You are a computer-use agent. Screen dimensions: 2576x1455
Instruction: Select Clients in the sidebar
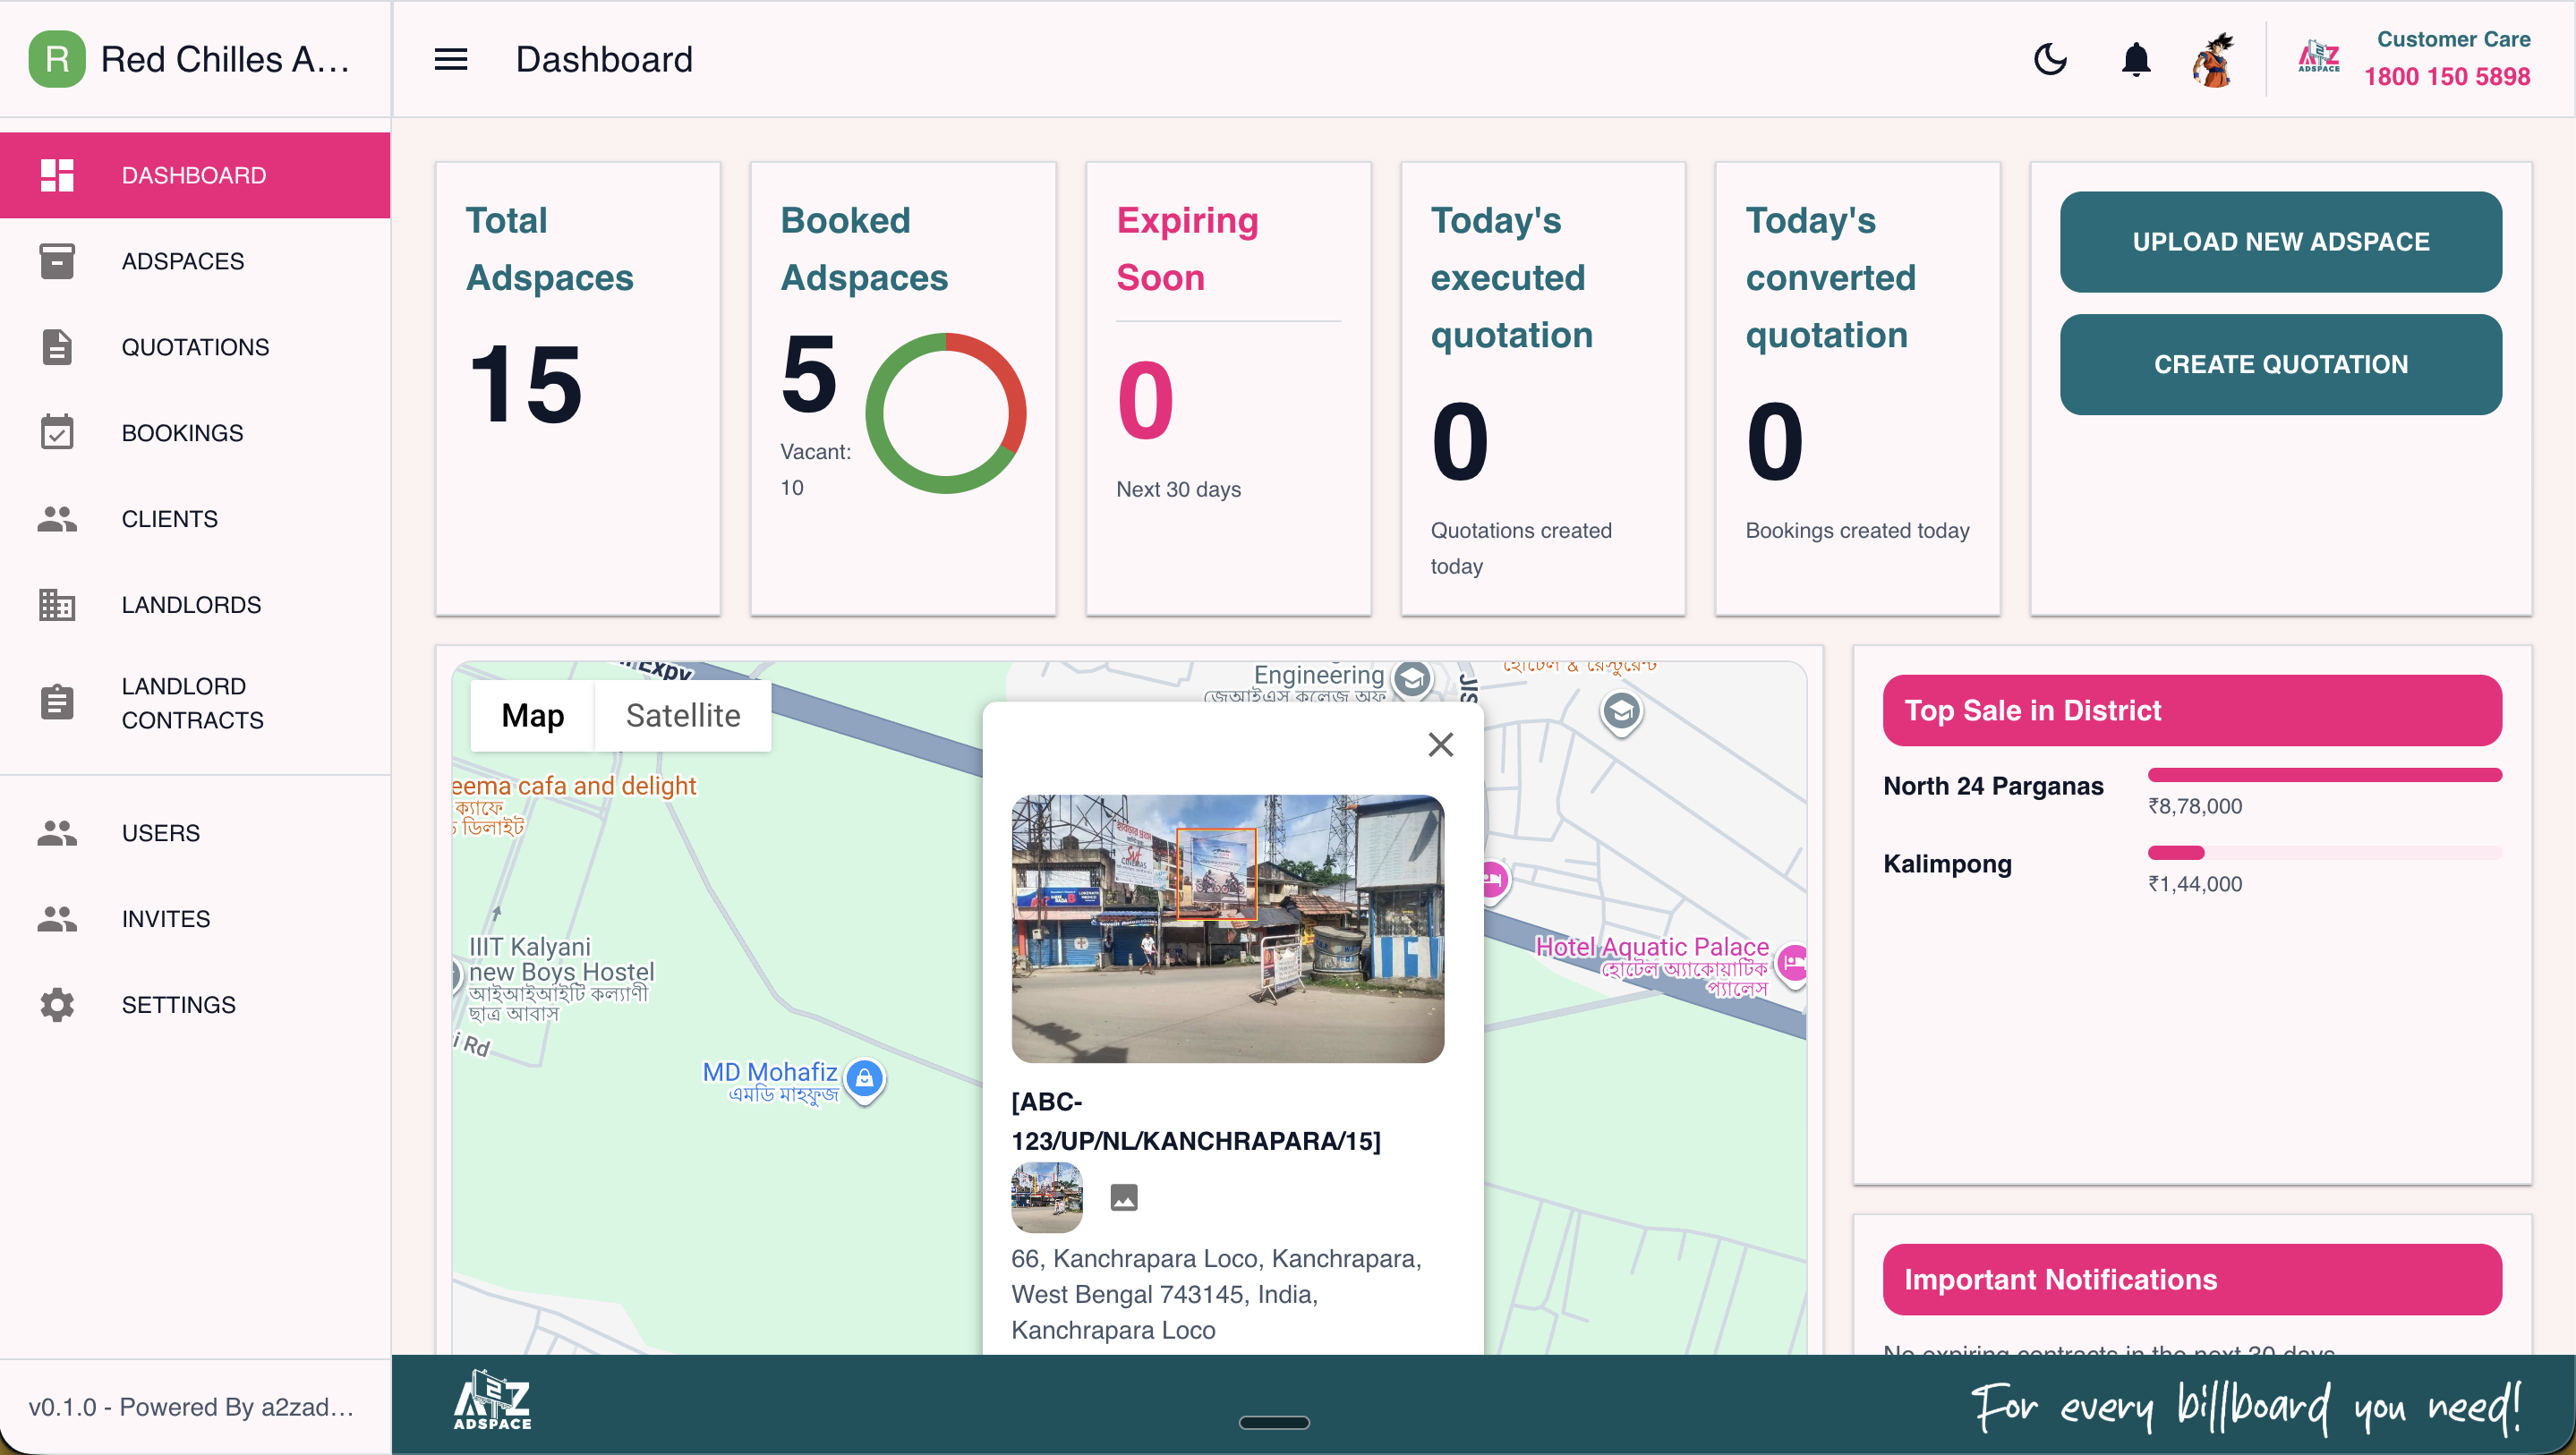(x=169, y=519)
